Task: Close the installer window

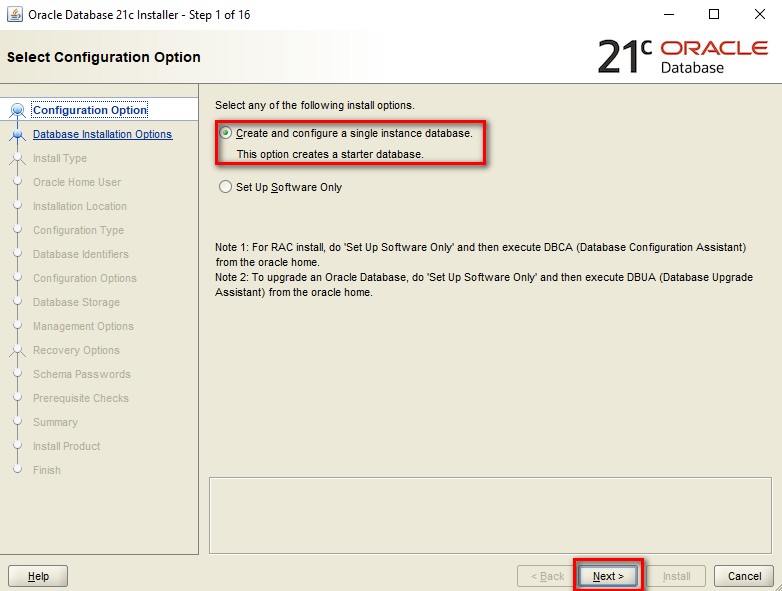Action: [x=760, y=14]
